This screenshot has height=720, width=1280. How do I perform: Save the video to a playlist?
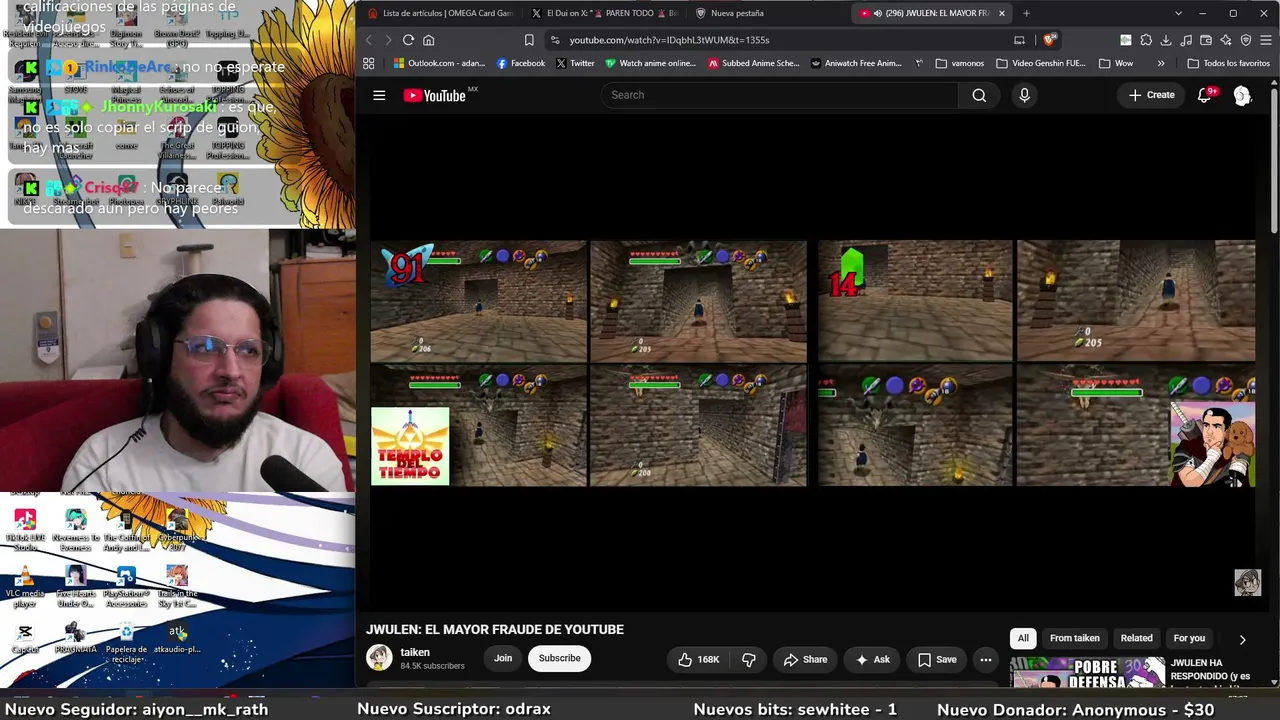937,659
